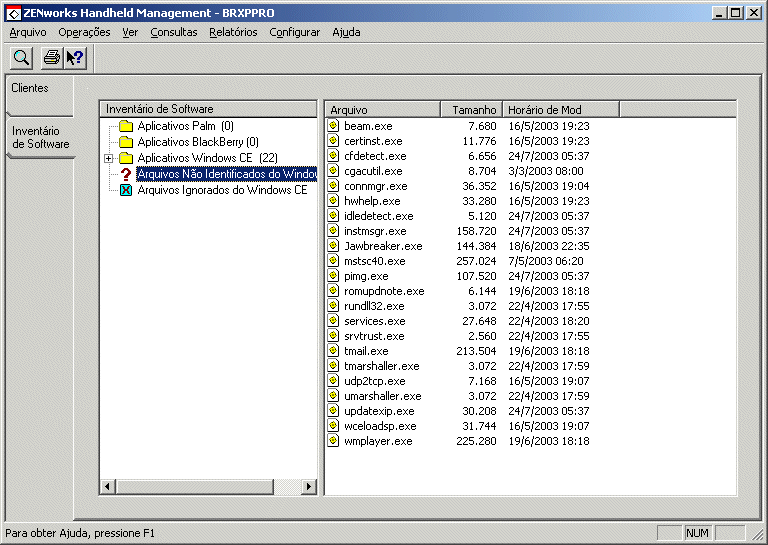Click the Aplicativos Windows CE folder icon
This screenshot has height=545, width=768.
(x=126, y=158)
